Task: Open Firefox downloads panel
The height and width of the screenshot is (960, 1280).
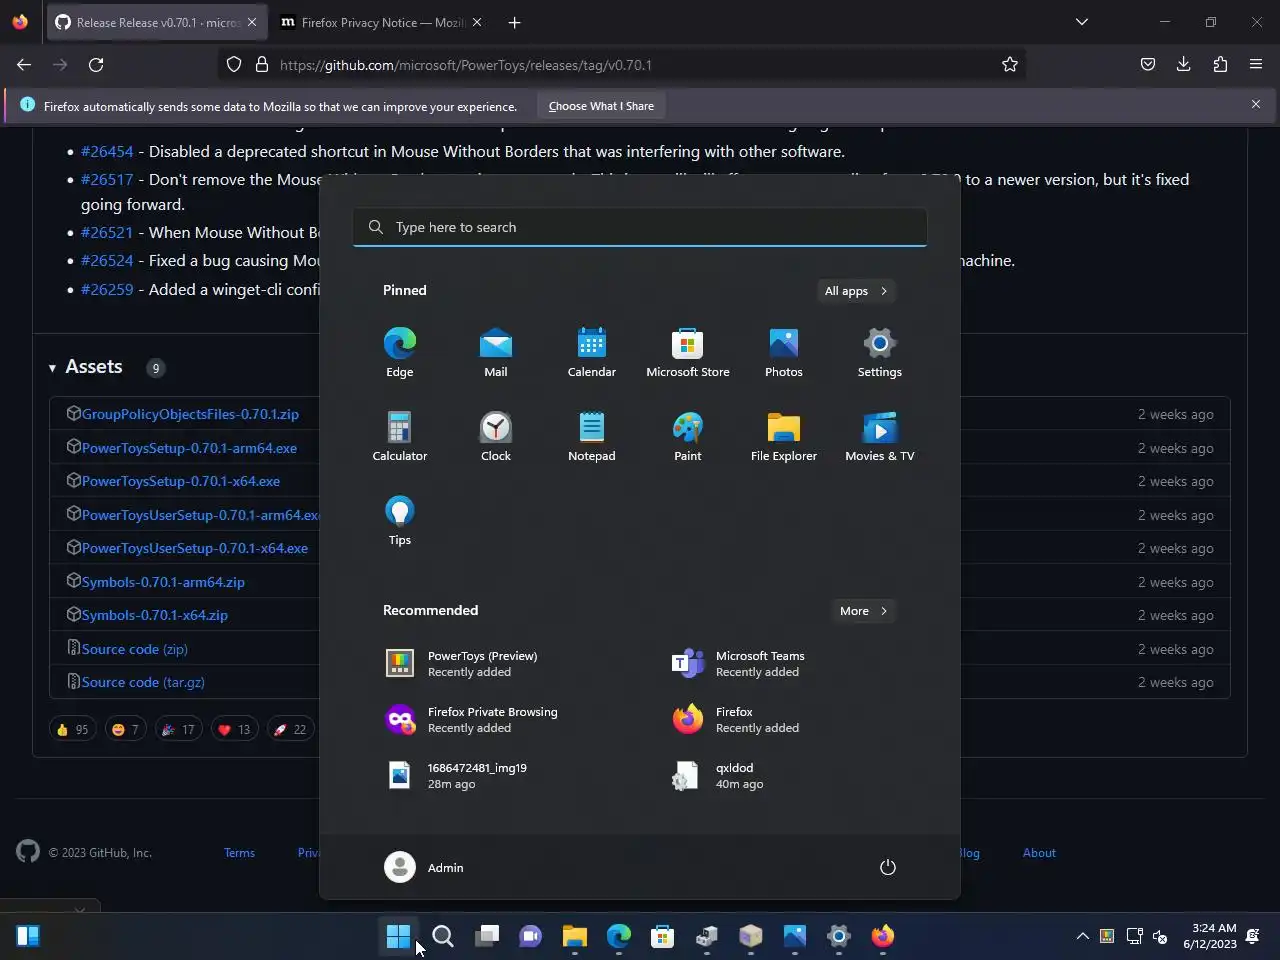Action: point(1183,65)
